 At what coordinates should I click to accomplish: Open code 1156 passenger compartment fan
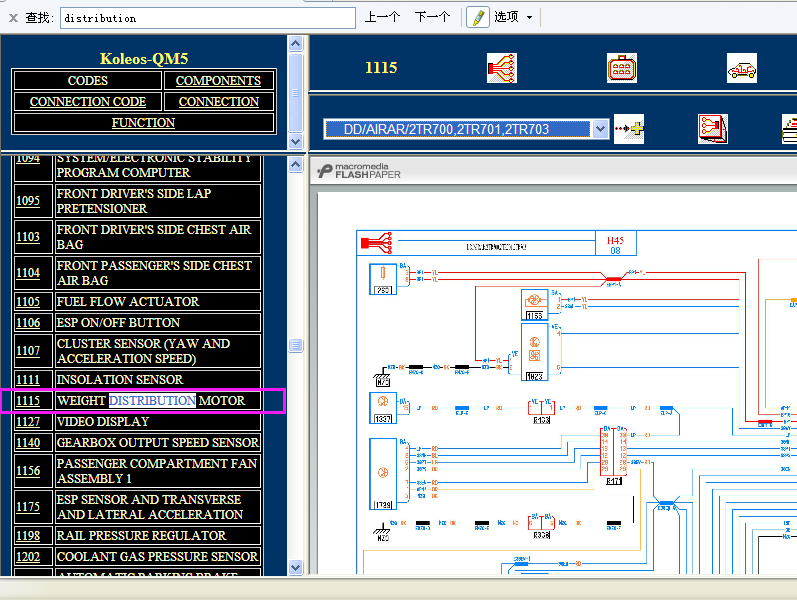pos(28,471)
